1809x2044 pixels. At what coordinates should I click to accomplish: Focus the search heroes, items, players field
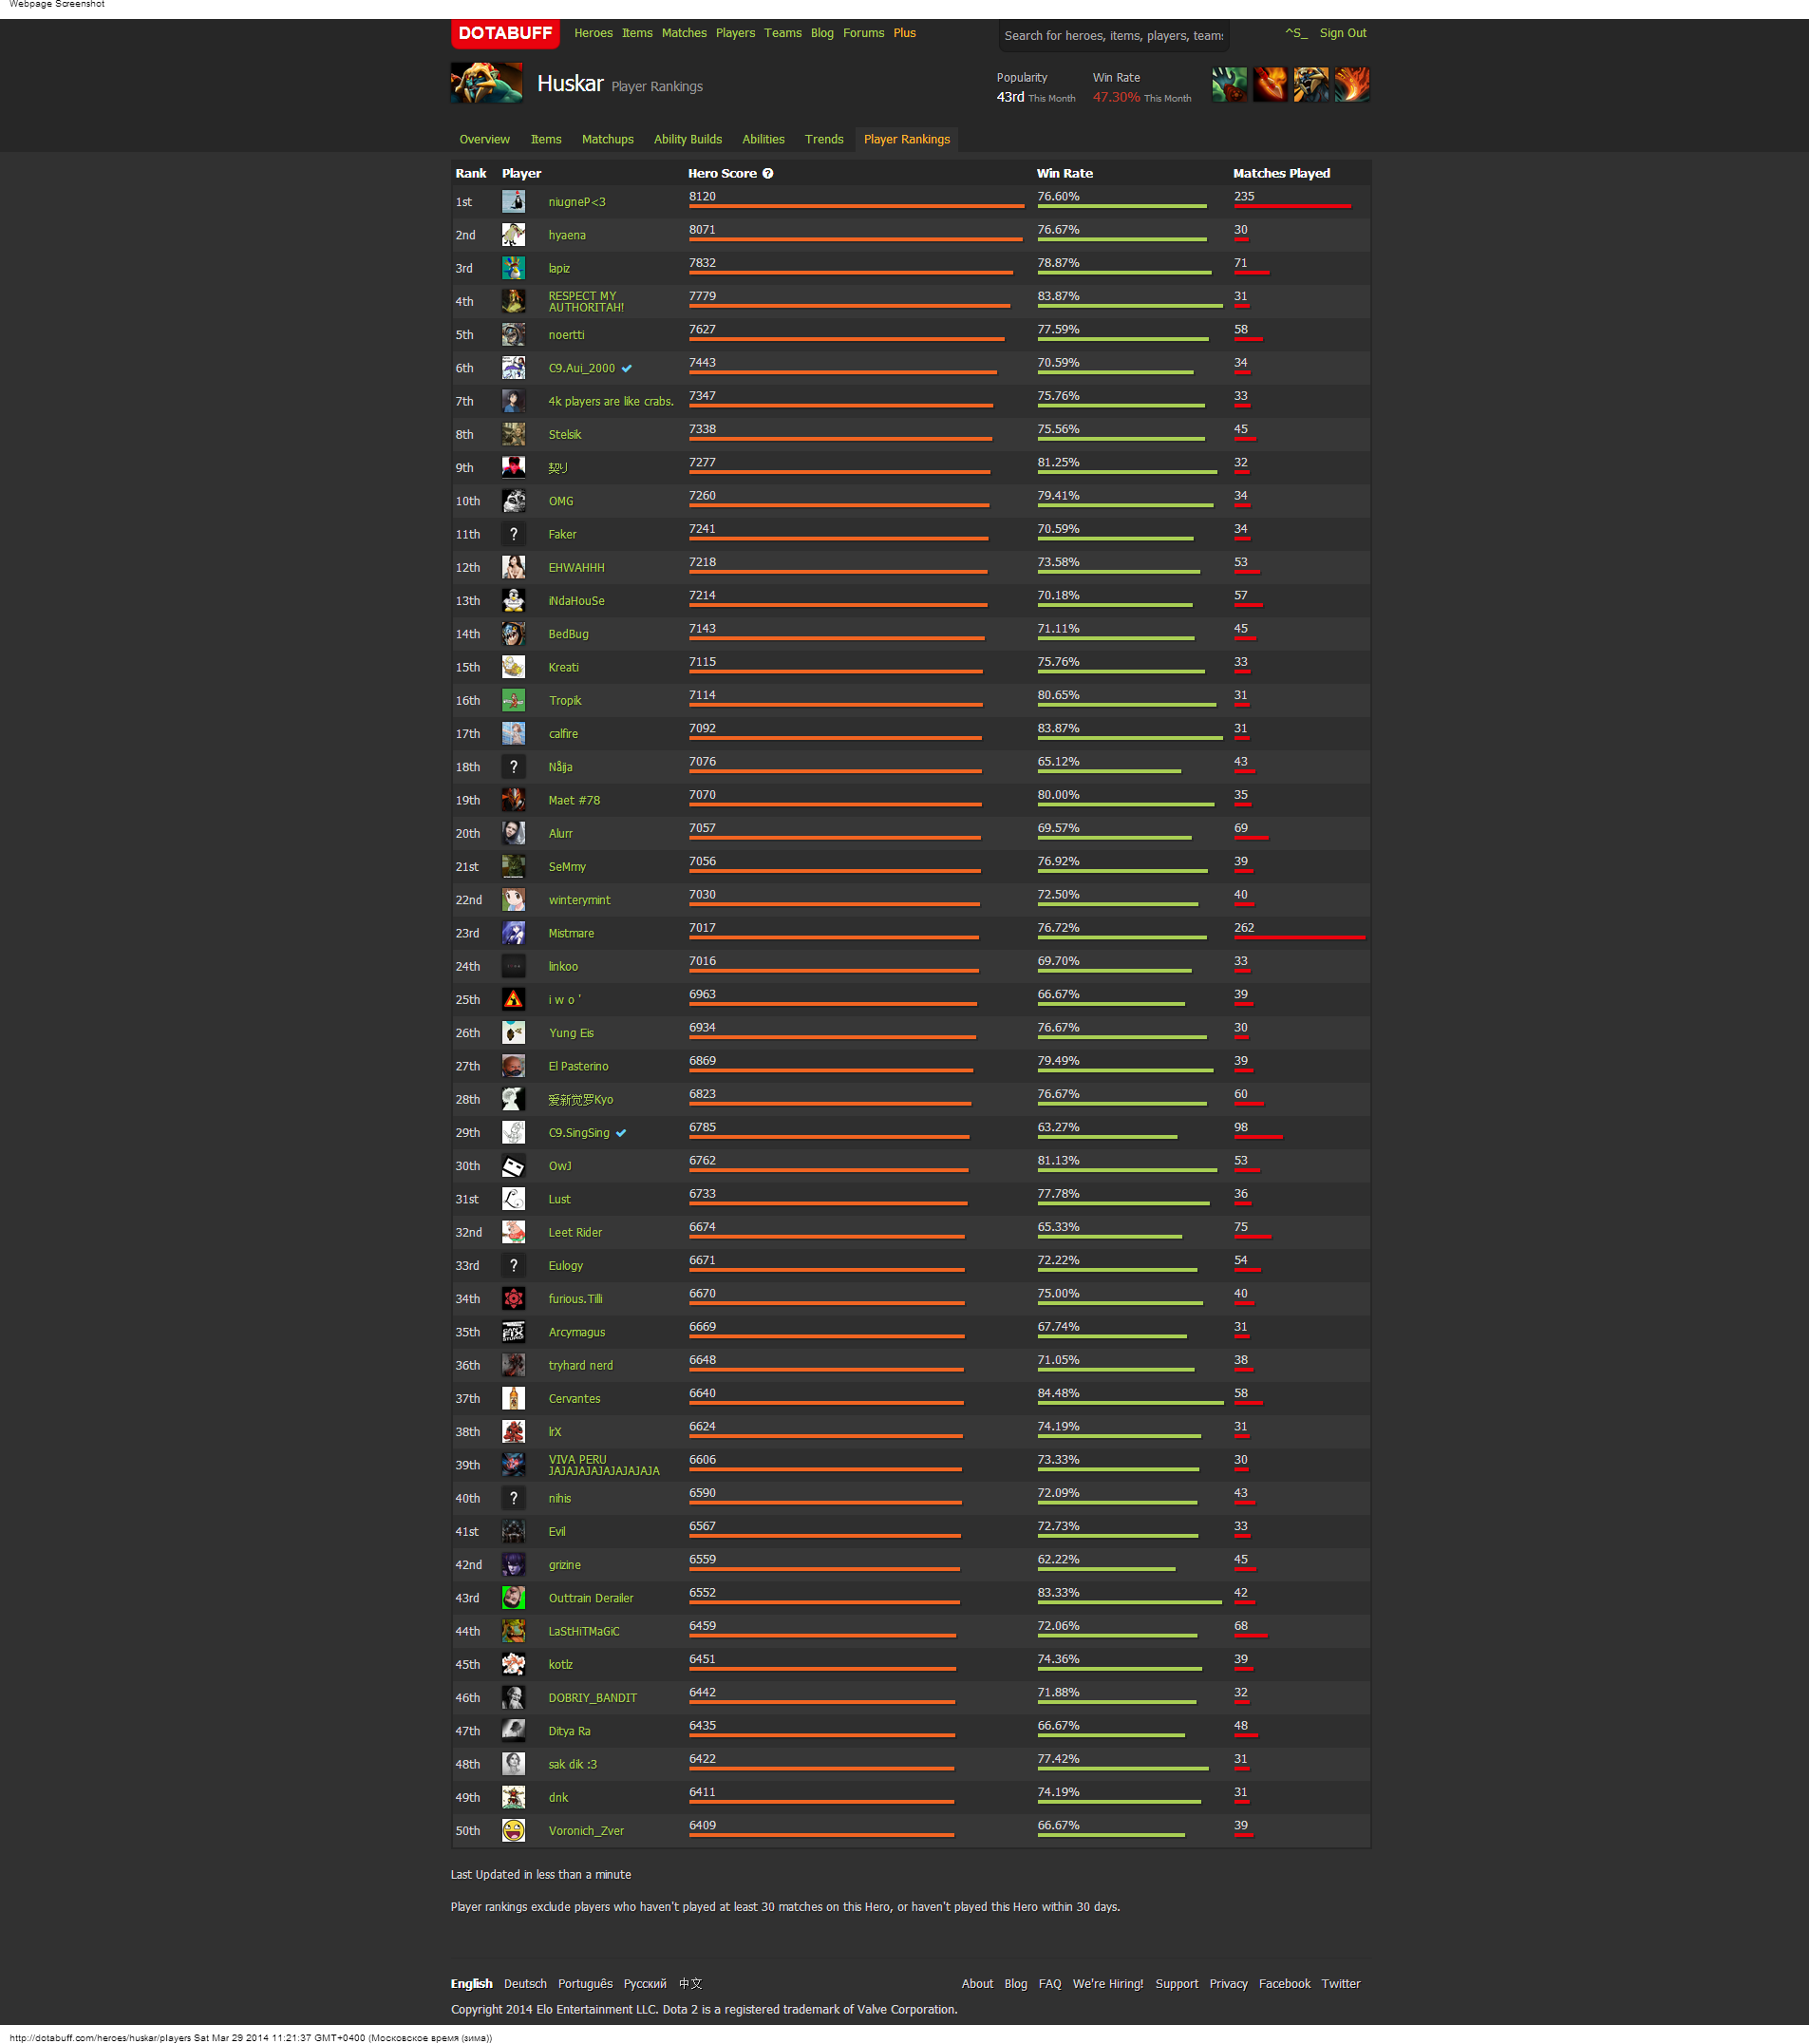click(1113, 36)
